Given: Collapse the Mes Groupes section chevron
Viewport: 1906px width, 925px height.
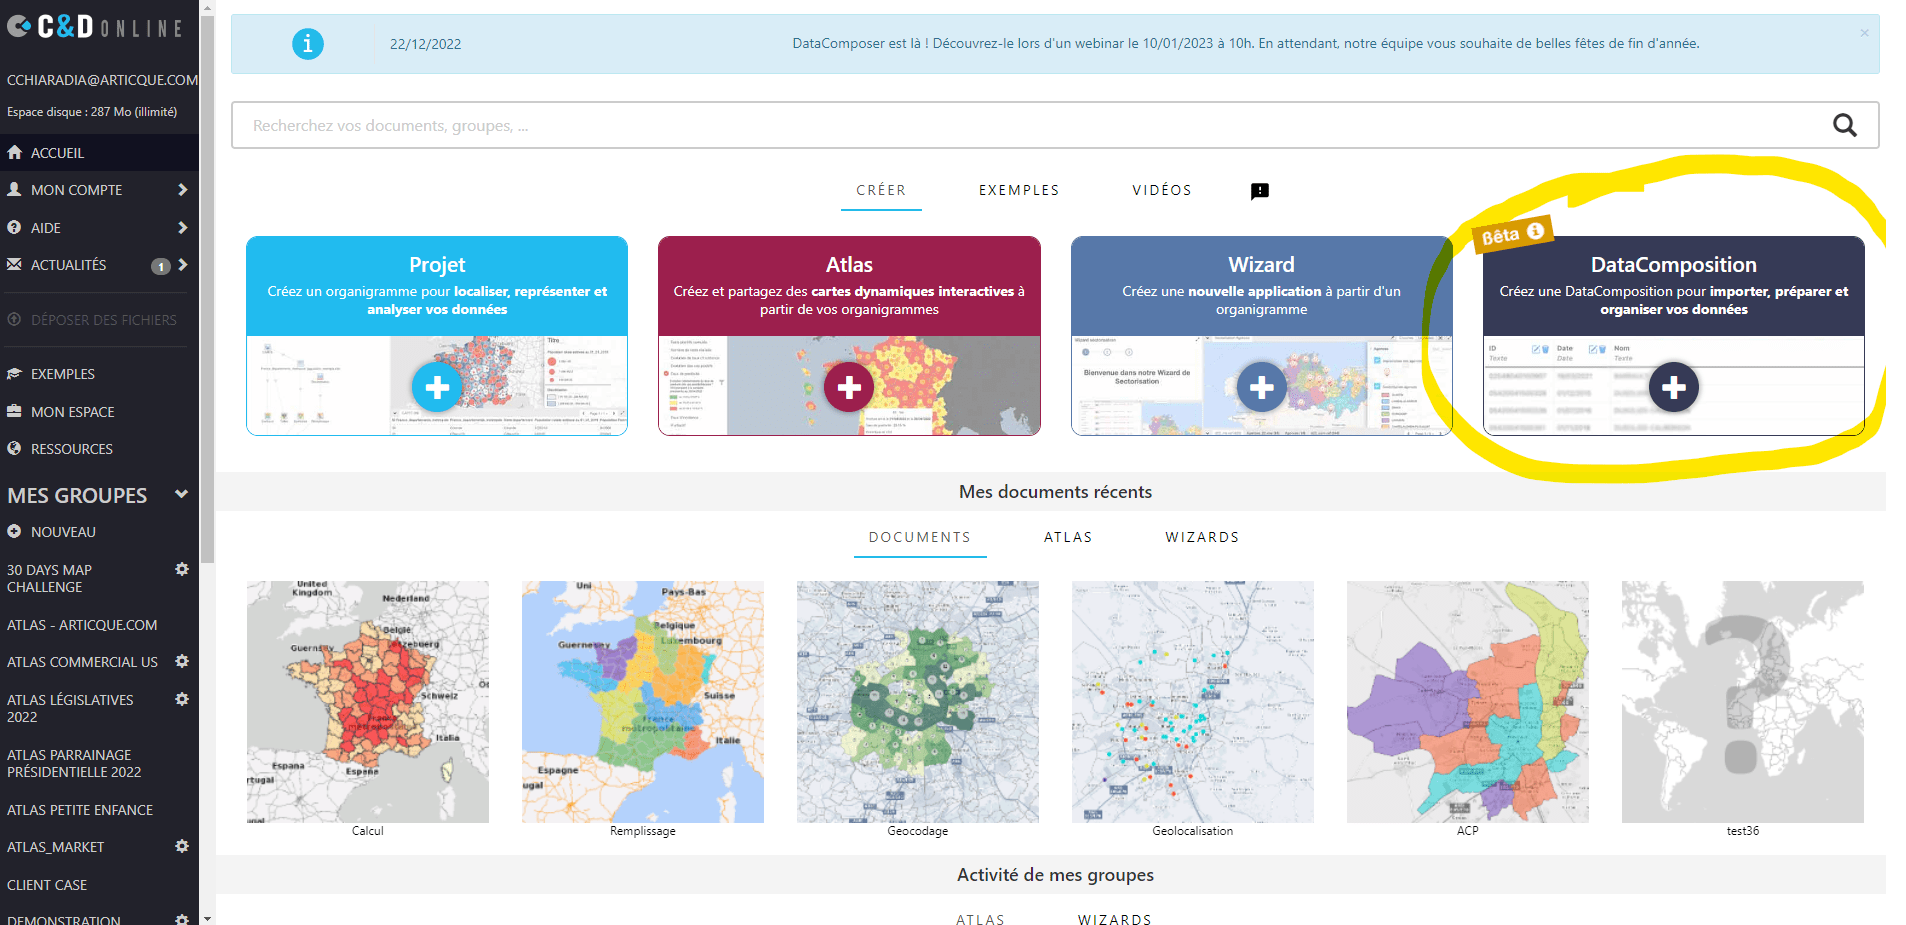Looking at the screenshot, I should click(181, 494).
